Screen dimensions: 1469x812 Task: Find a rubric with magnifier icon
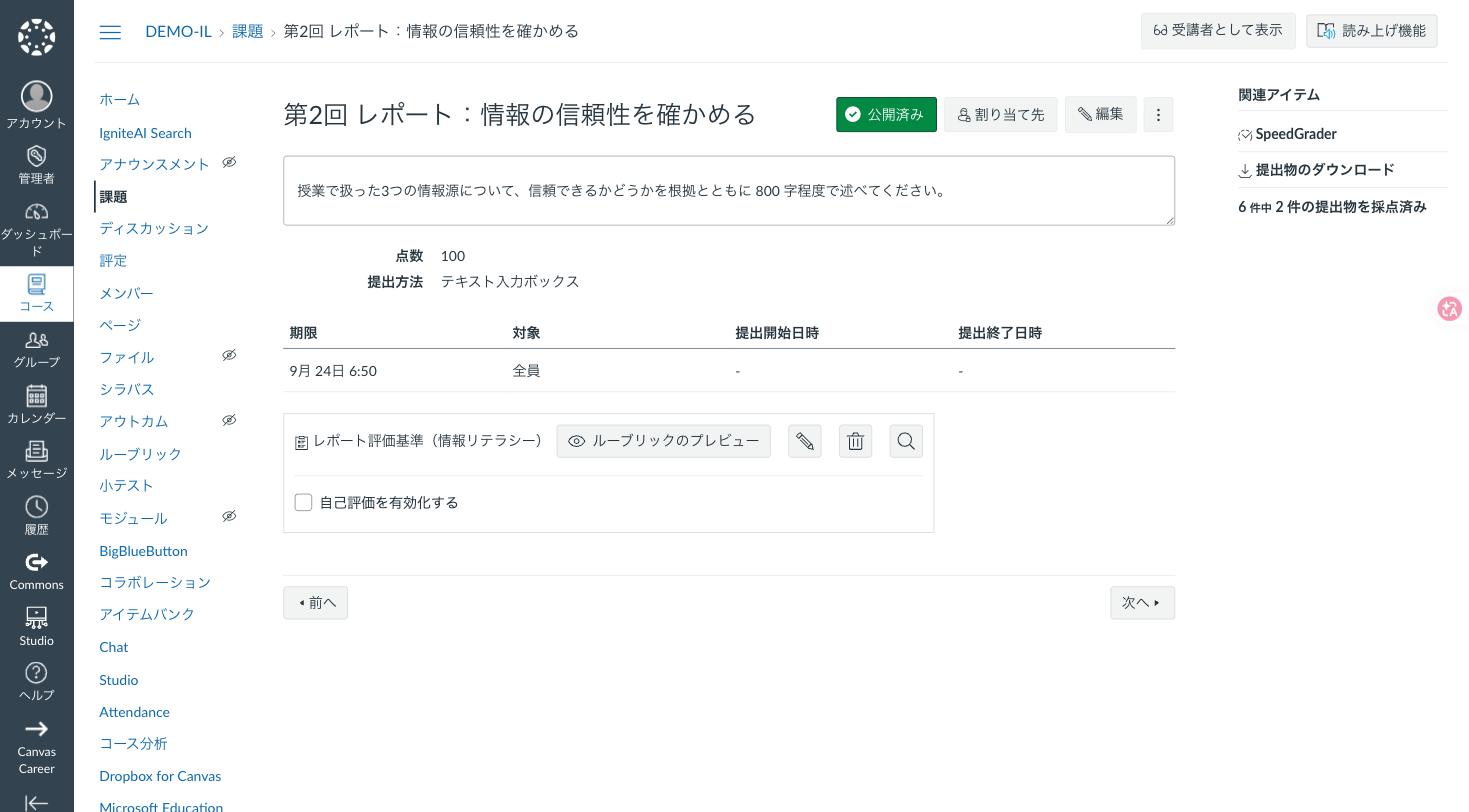click(x=906, y=441)
